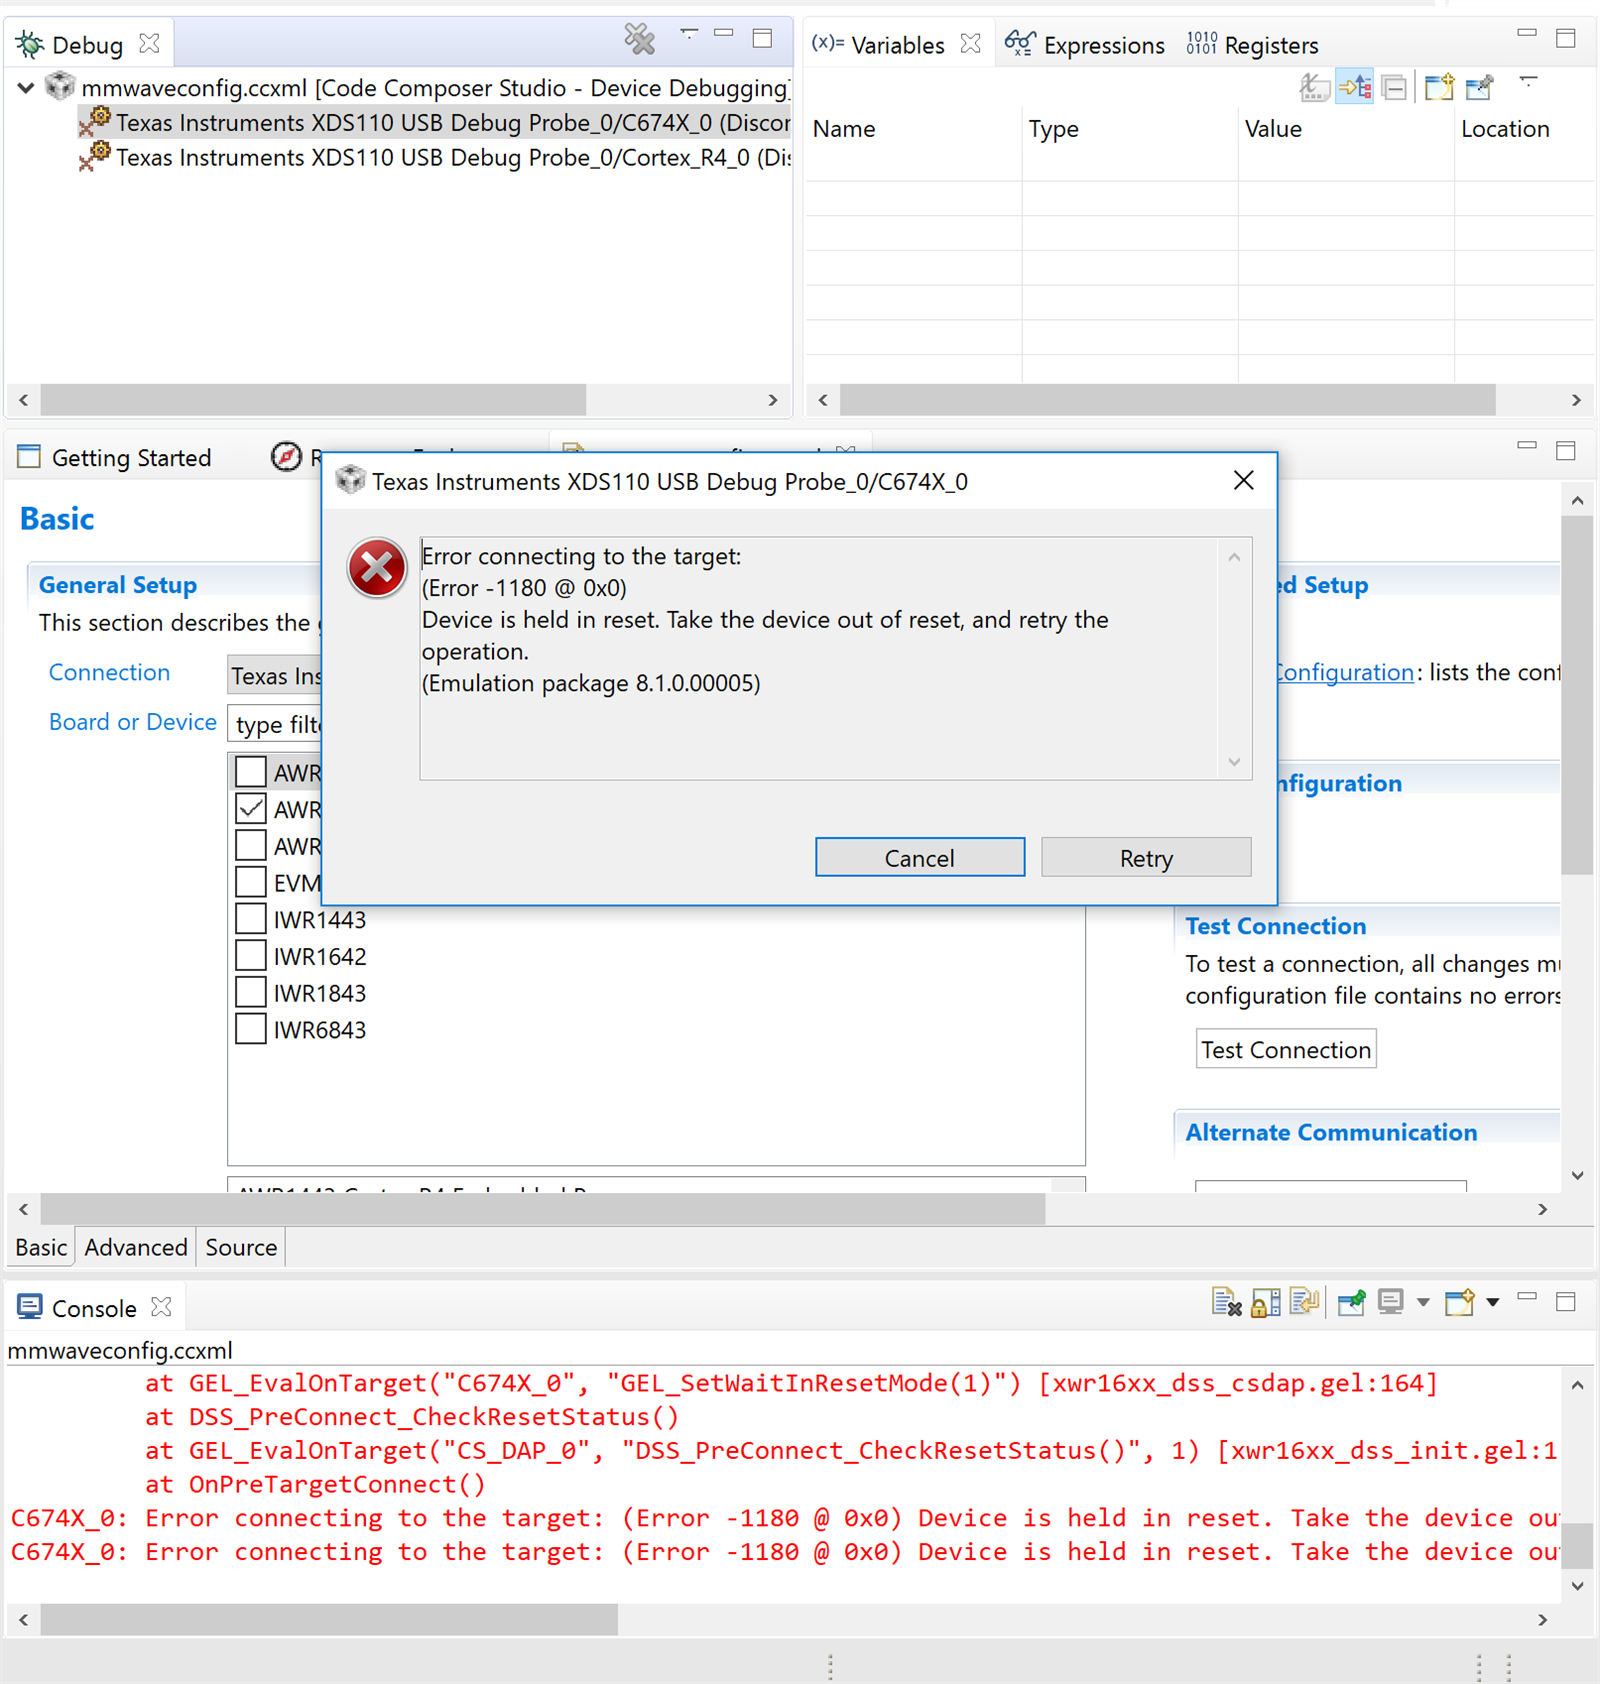The width and height of the screenshot is (1600, 1684).
Task: Select the C674X_0 debug probe entry
Action: point(436,122)
